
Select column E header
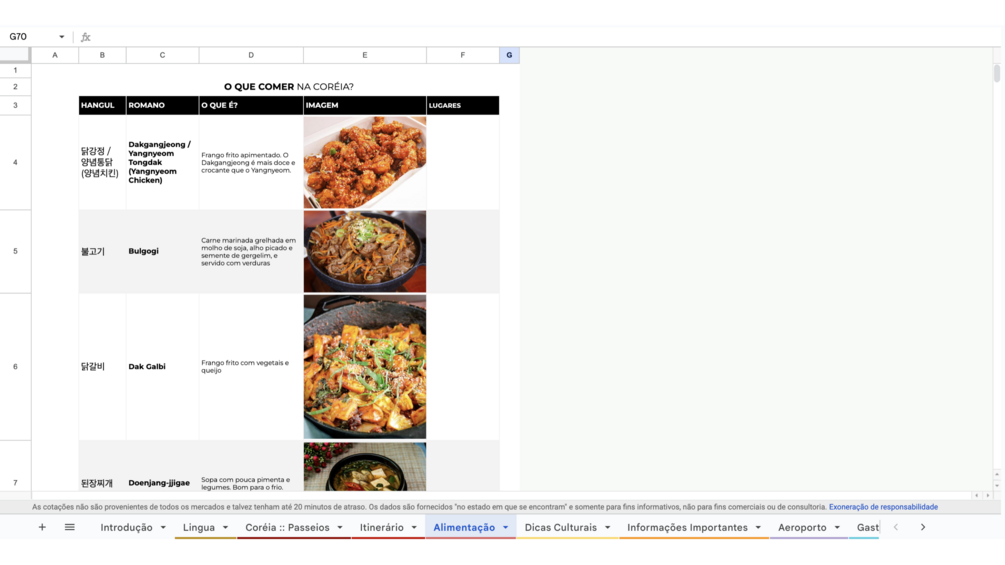click(365, 55)
